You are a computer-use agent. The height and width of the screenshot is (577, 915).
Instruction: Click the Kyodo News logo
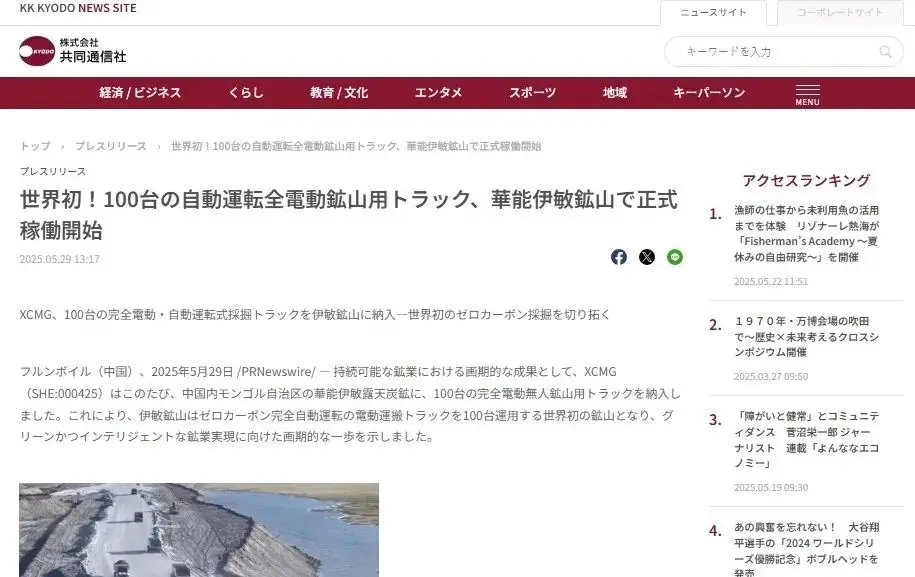pyautogui.click(x=72, y=51)
